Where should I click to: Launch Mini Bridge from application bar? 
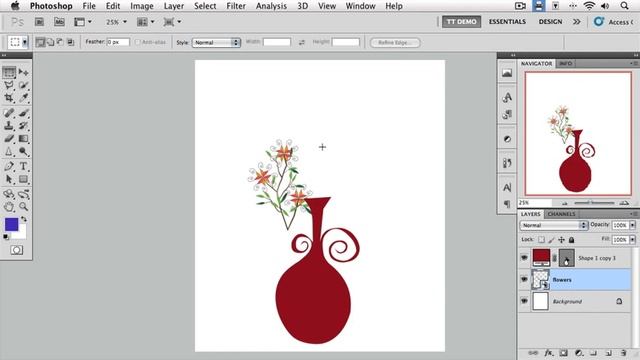[59, 22]
